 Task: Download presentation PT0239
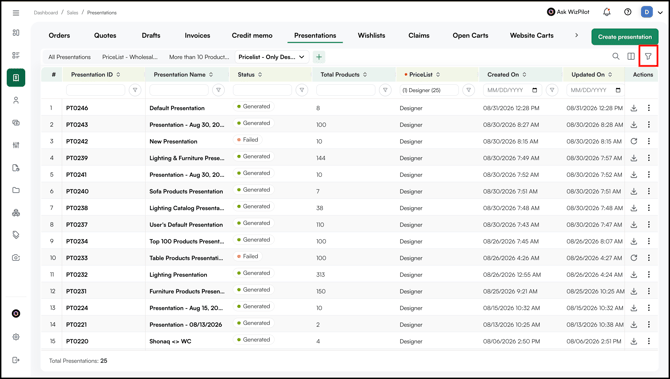point(634,158)
